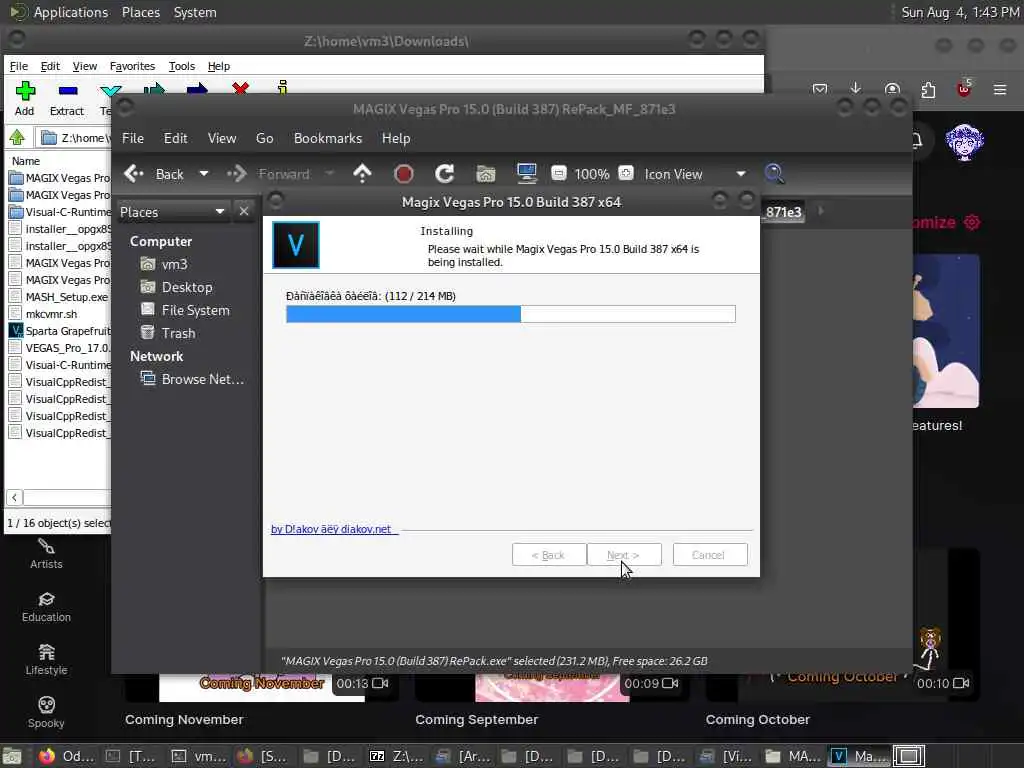This screenshot has width=1024, height=768.
Task: Open the Icon View mode dropdown
Action: tap(695, 174)
